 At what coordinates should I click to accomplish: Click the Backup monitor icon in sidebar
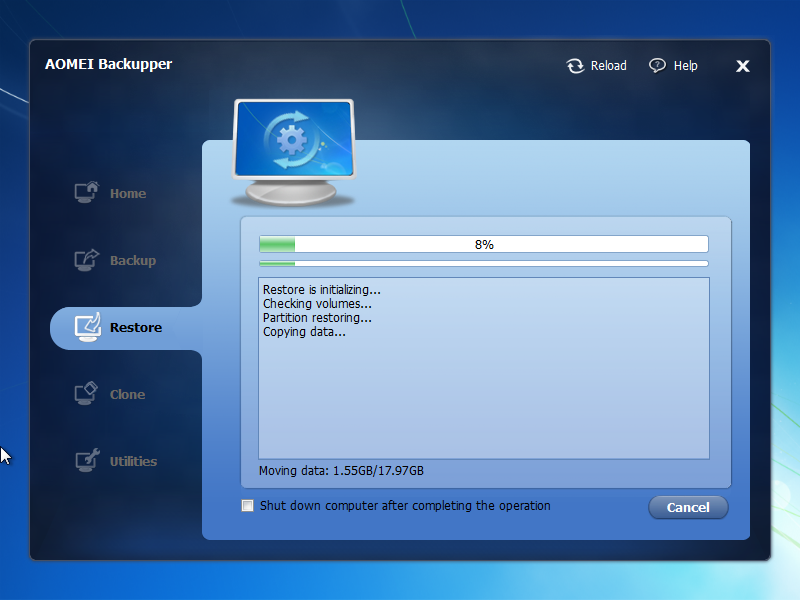click(87, 260)
